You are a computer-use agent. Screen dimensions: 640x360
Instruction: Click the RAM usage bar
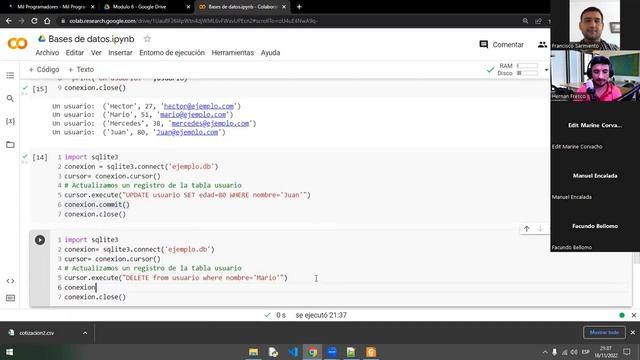point(527,66)
